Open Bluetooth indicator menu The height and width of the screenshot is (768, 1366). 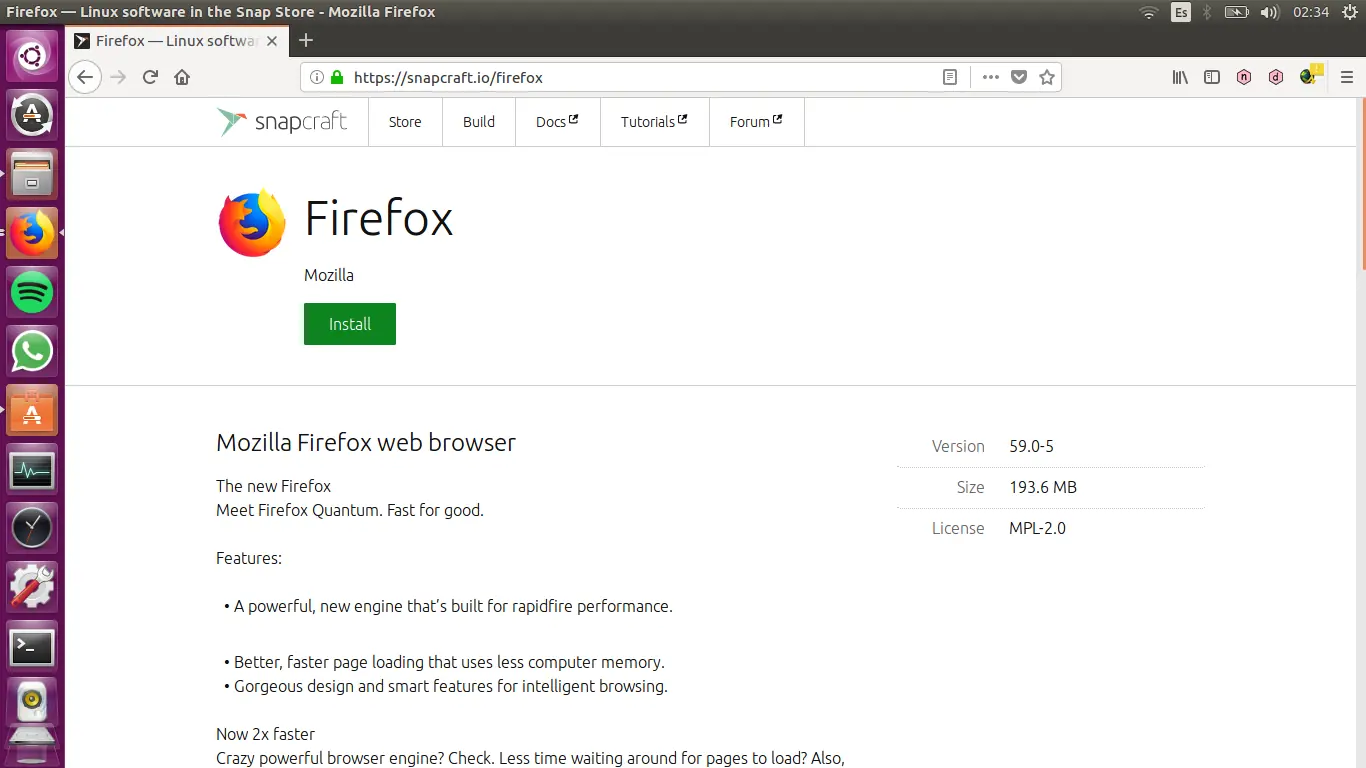coord(1207,12)
